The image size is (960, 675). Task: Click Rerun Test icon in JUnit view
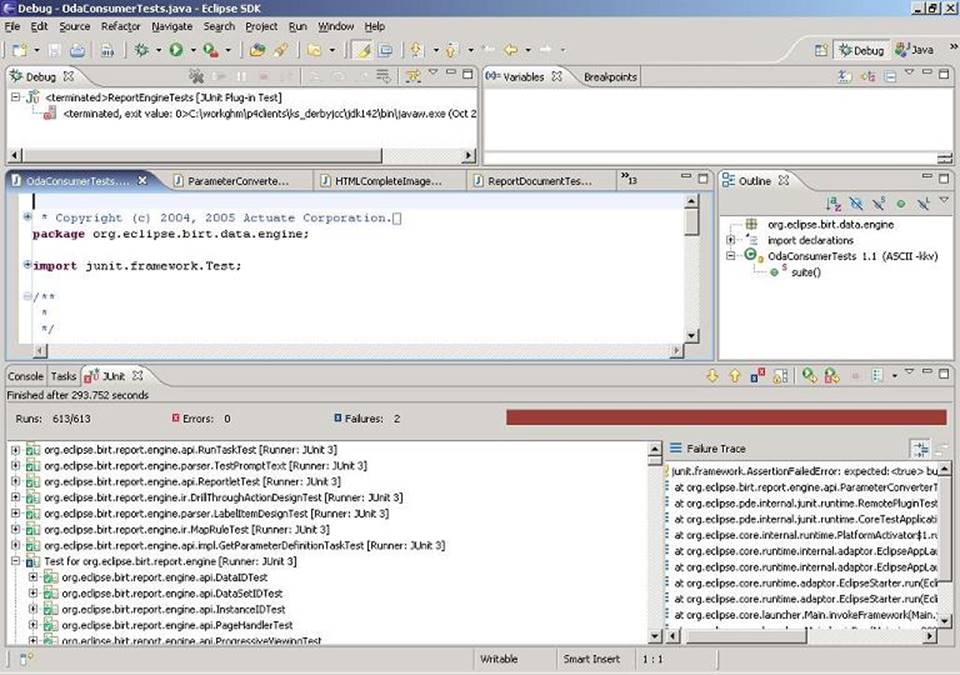click(809, 375)
